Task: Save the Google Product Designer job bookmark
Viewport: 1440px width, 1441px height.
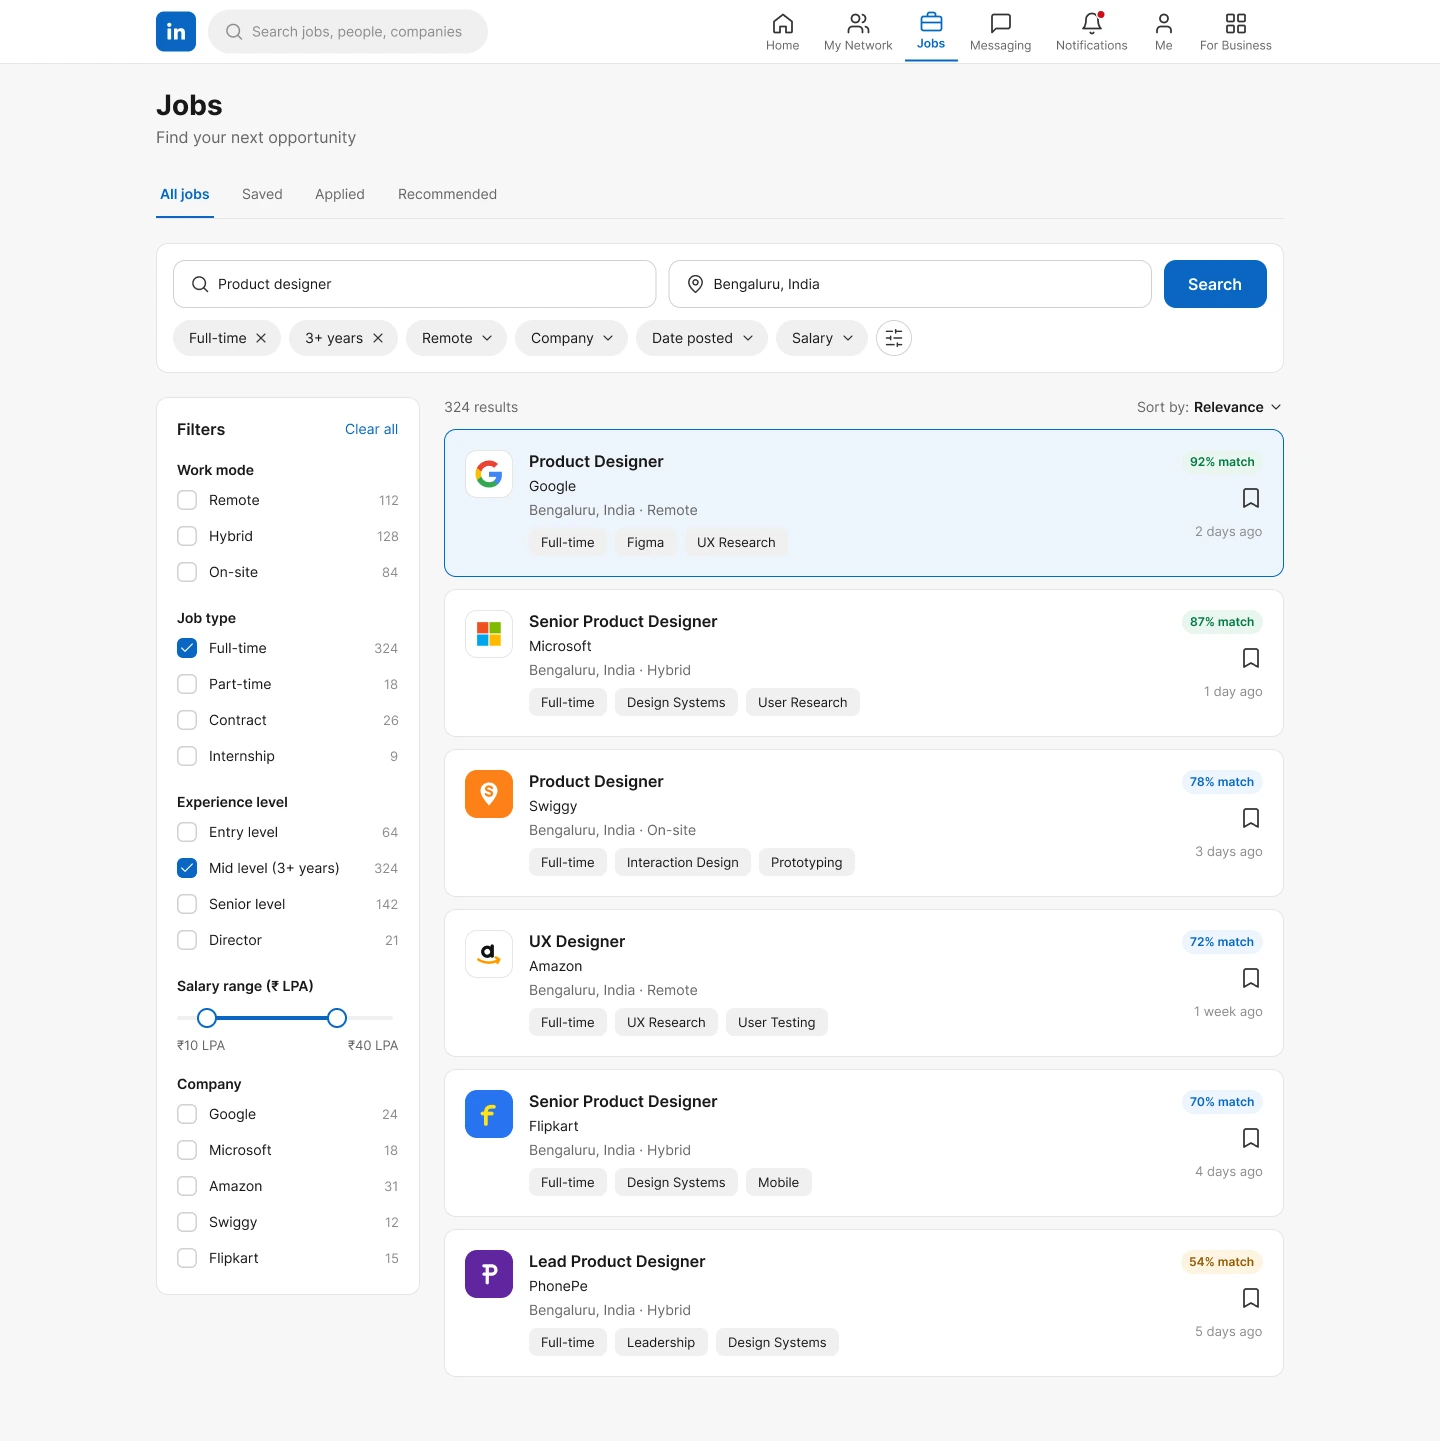Action: tap(1251, 498)
